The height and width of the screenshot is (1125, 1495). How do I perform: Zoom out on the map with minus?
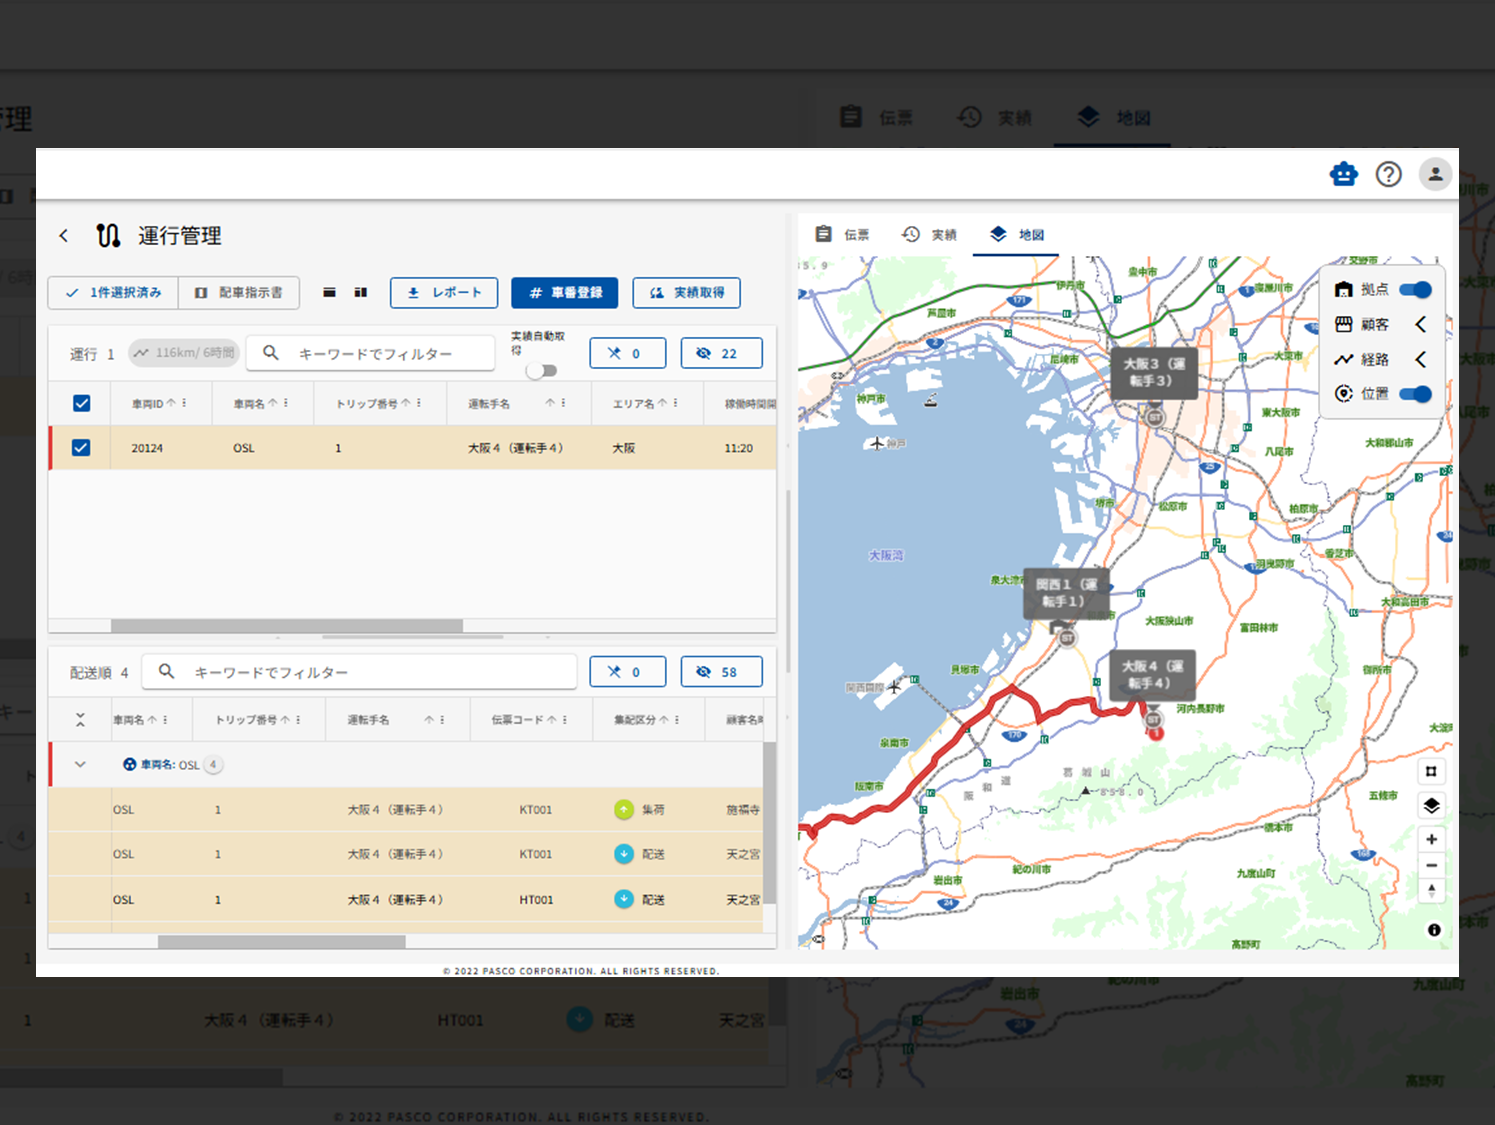[1431, 865]
